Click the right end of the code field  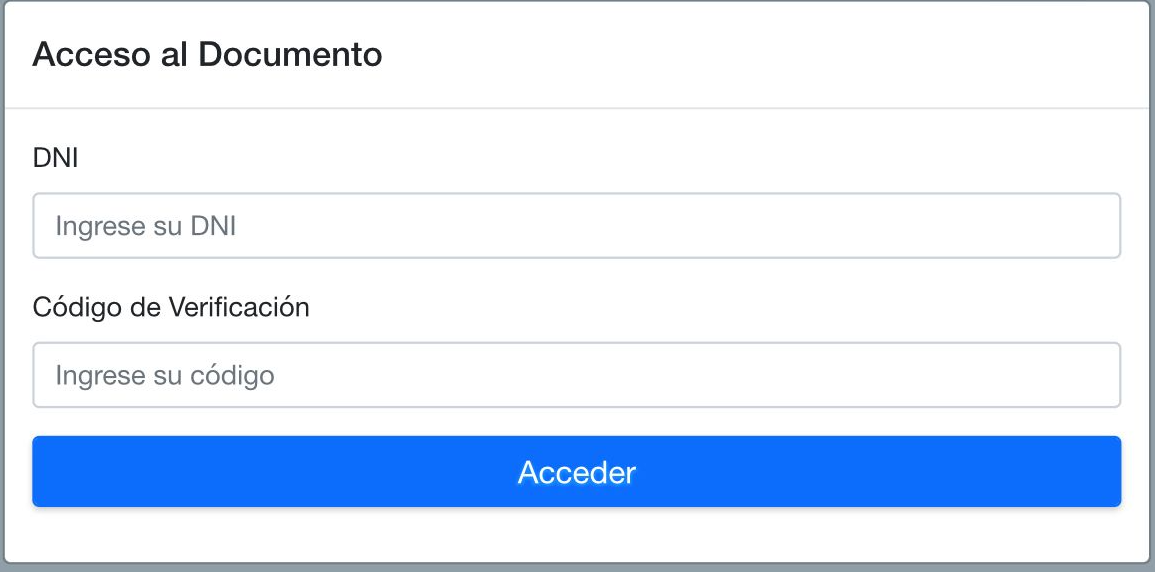tap(1095, 375)
